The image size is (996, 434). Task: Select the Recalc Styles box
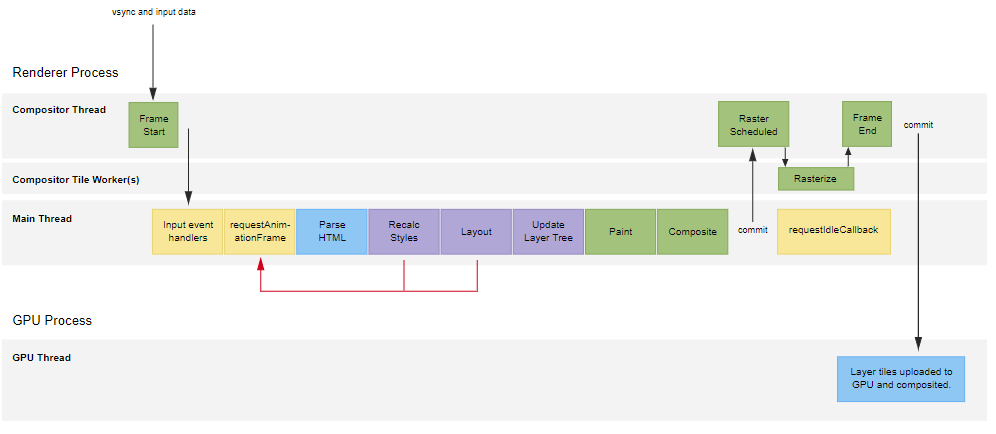[x=404, y=232]
